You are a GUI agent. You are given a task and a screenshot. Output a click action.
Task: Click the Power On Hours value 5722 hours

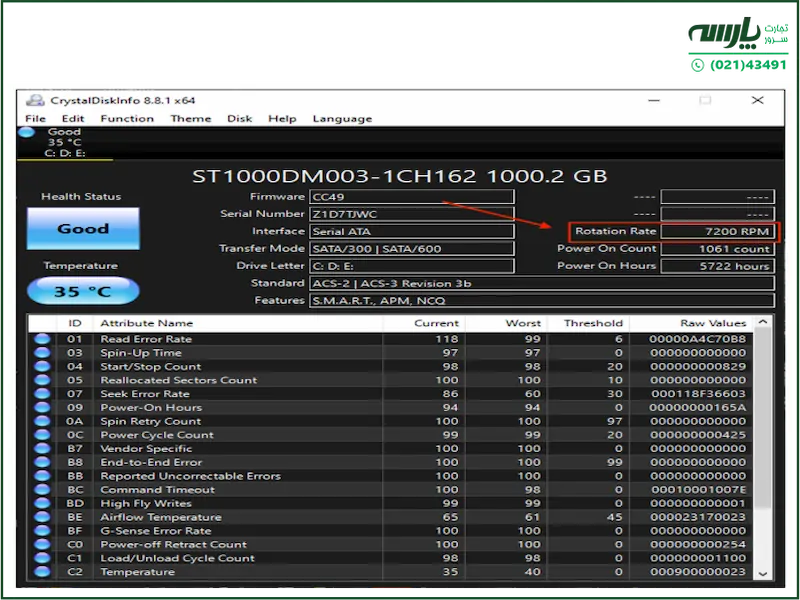717,266
